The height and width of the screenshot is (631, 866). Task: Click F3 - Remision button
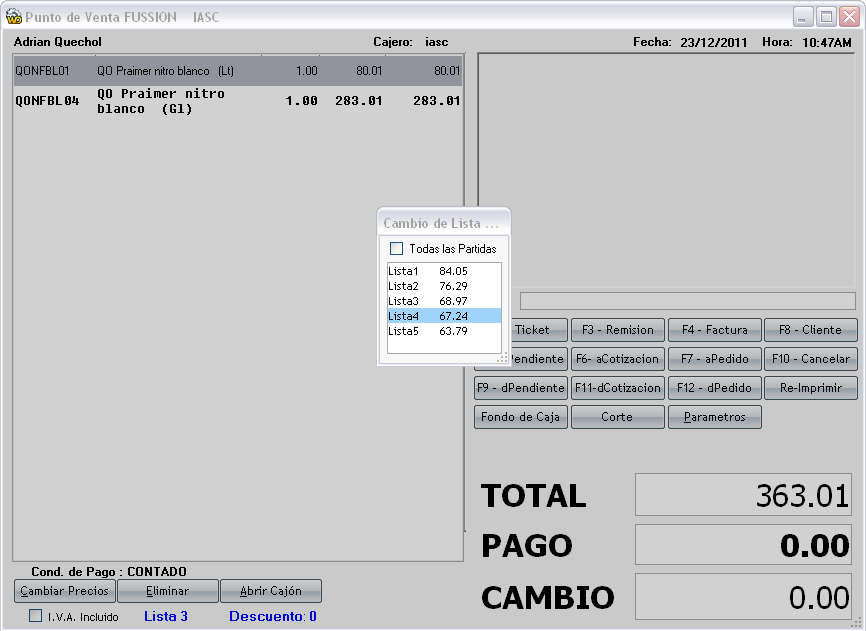[617, 330]
